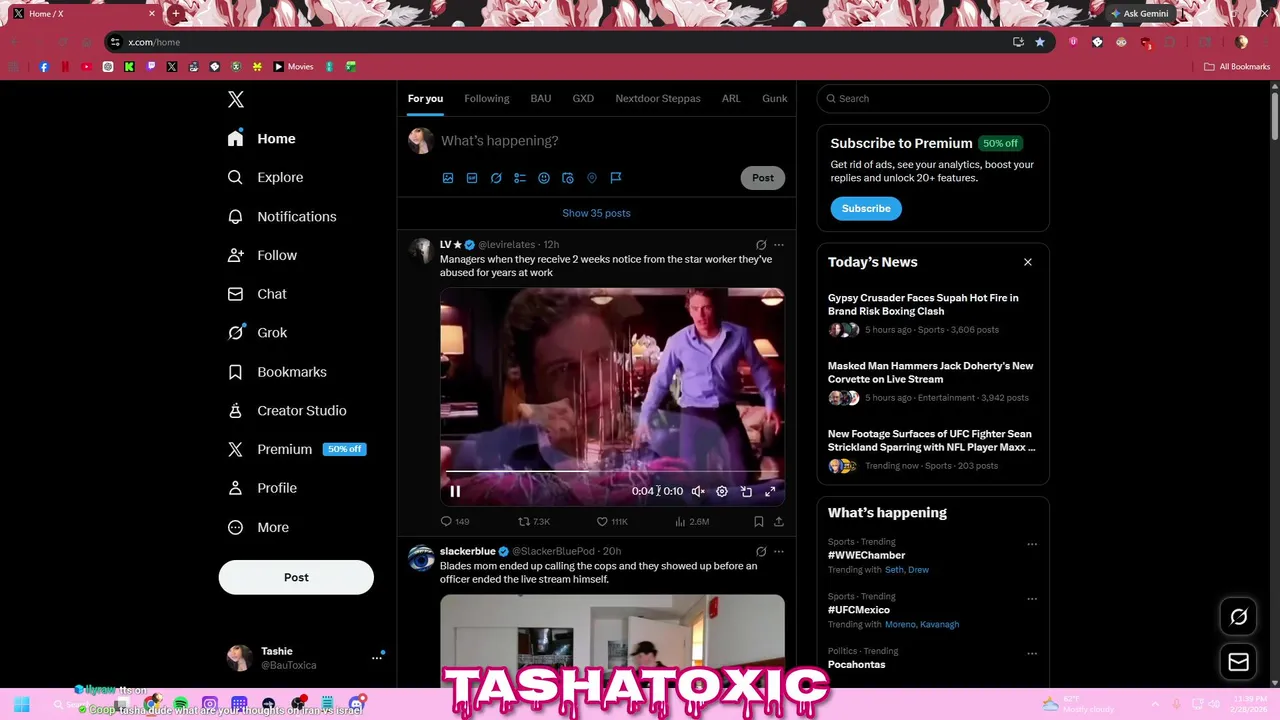Tag a location in the composer
This screenshot has width=1280, height=720.
point(592,178)
